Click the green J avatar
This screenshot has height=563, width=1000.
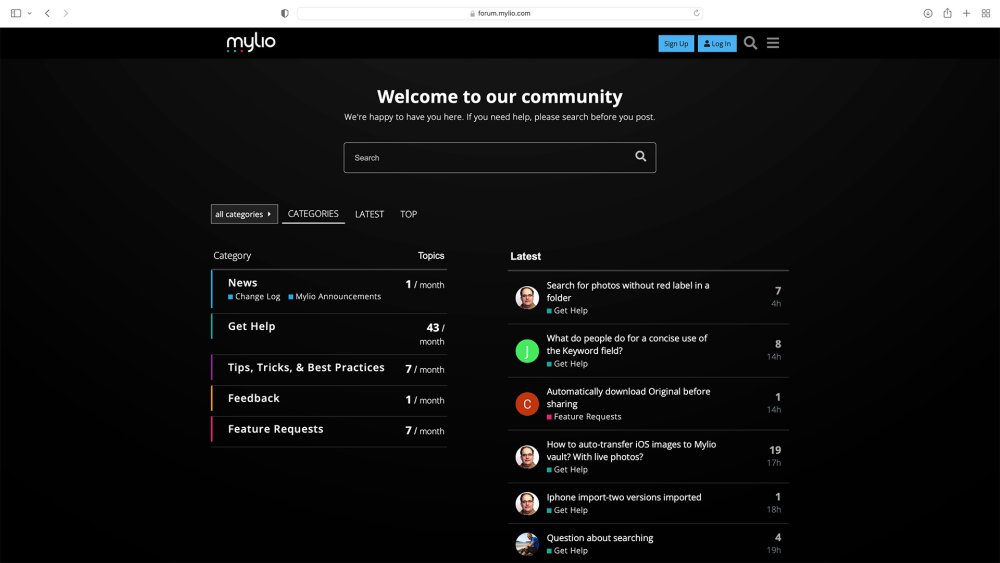click(527, 351)
